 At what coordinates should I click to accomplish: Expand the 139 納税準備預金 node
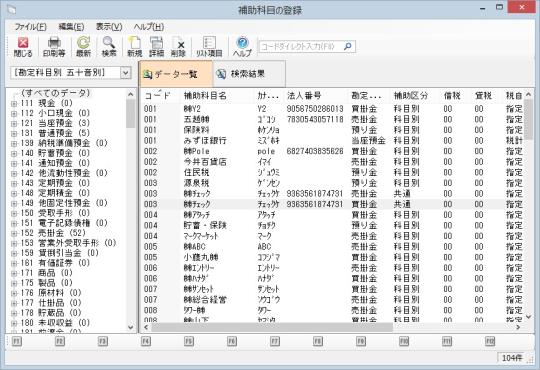(14, 144)
